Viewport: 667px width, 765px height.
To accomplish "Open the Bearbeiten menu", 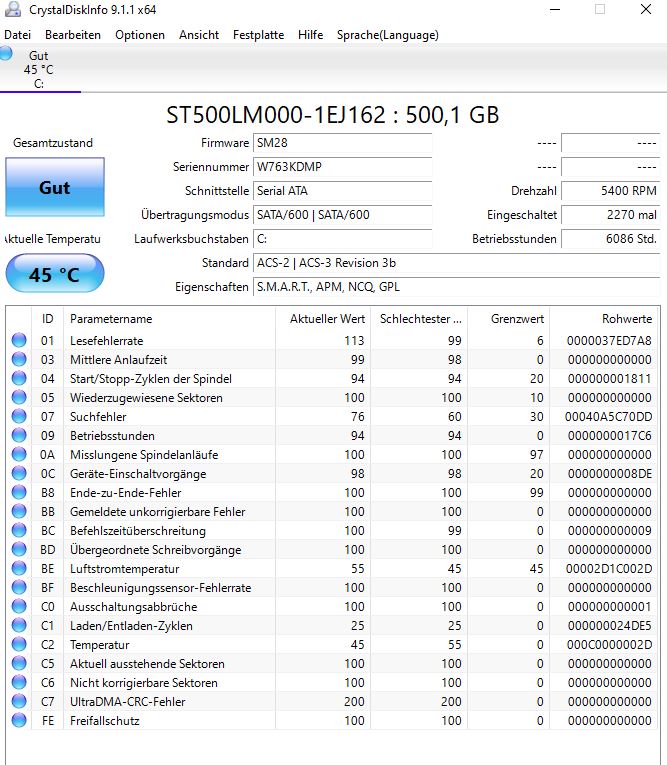I will point(73,35).
